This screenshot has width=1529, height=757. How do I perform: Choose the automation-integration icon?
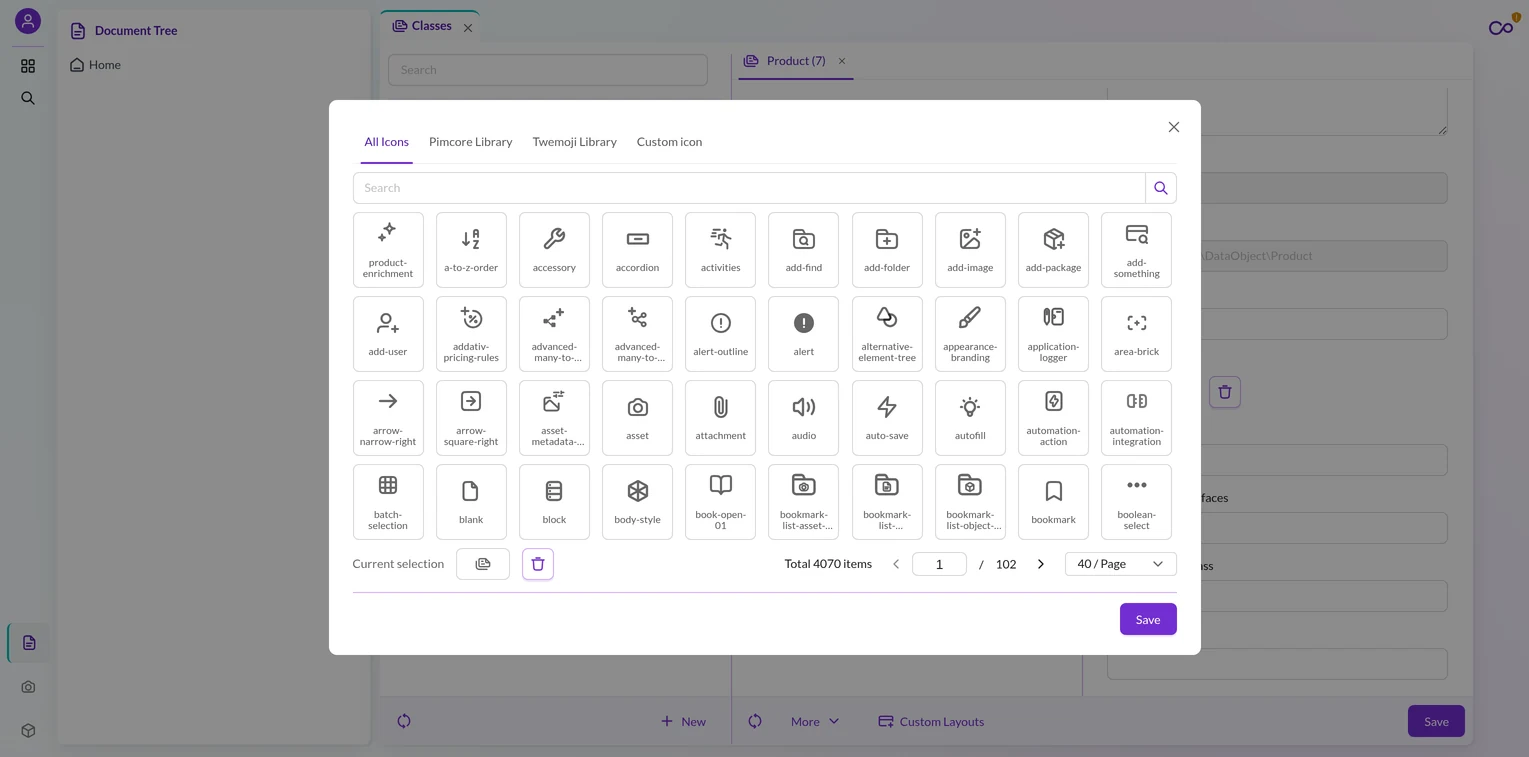[1136, 417]
